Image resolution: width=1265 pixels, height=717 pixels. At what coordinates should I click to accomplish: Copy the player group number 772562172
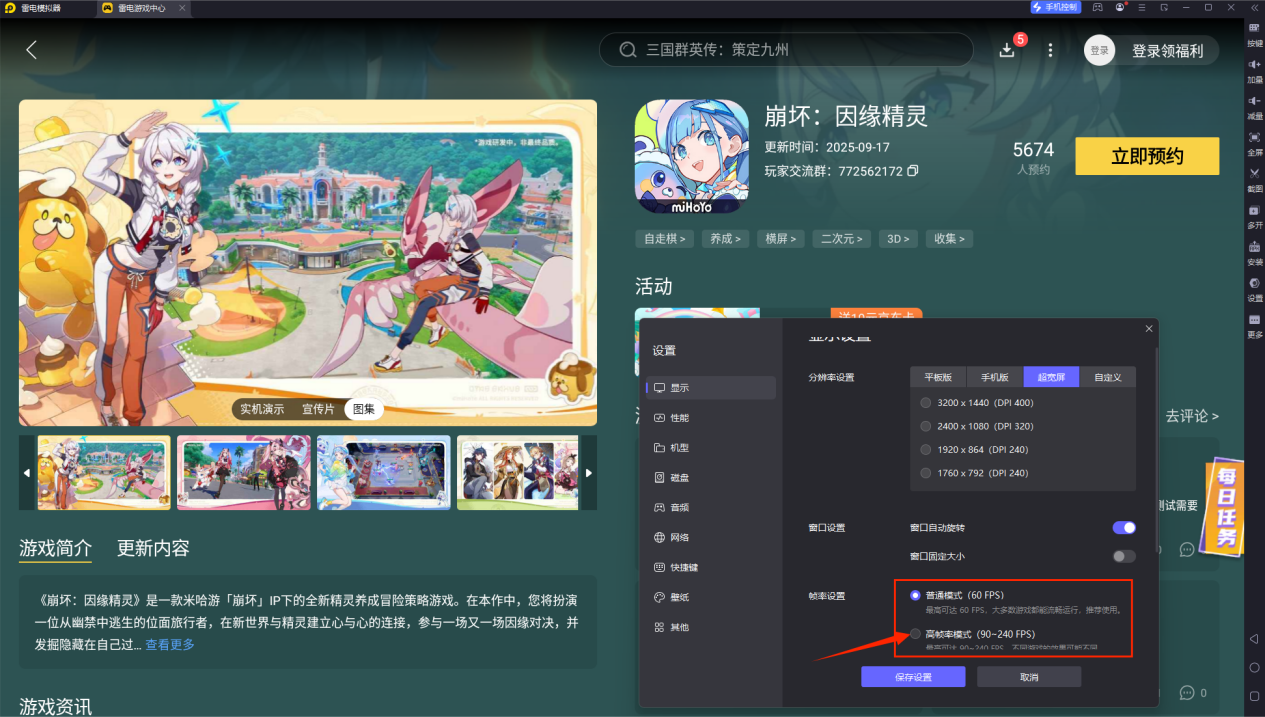912,171
